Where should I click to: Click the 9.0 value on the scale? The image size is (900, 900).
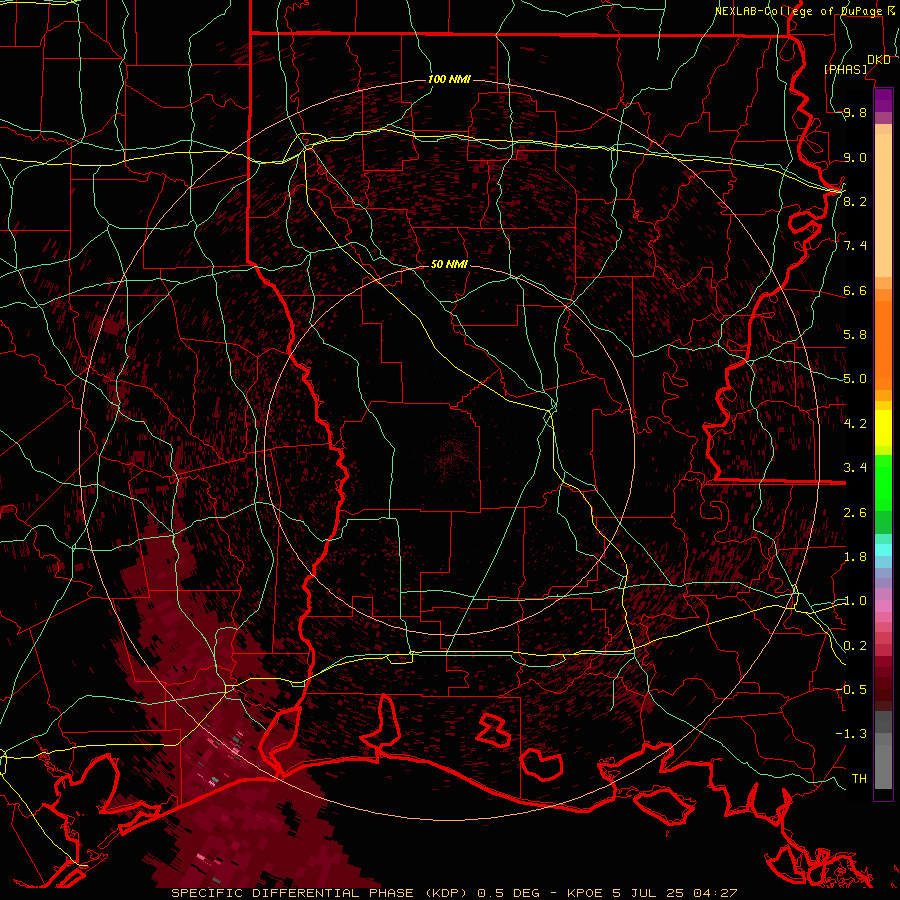[855, 157]
